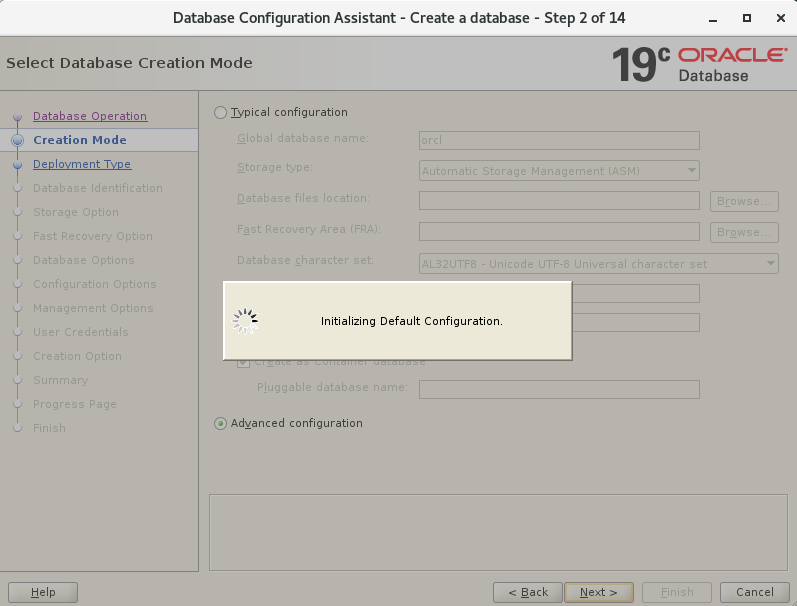Image resolution: width=797 pixels, height=606 pixels.
Task: Click the Pluggable database name field
Action: click(x=559, y=389)
